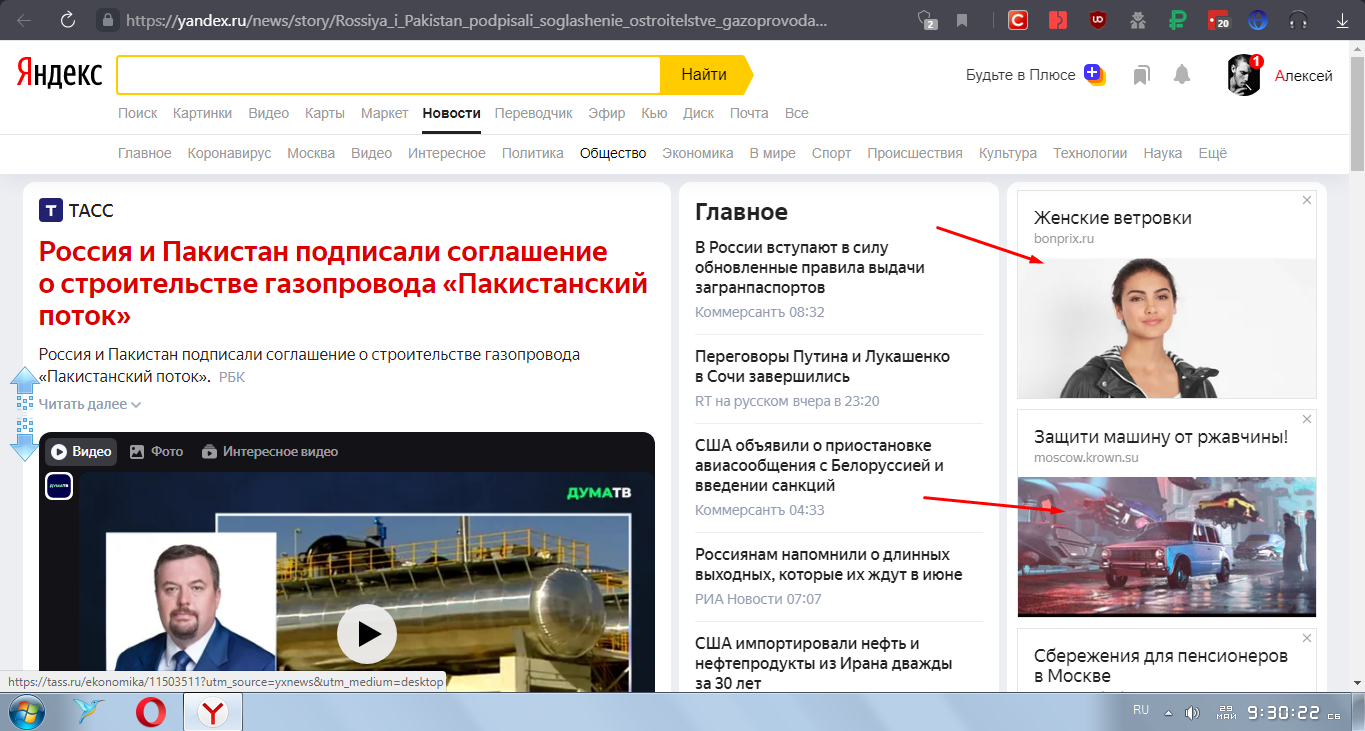Open the red C extension icon
The width and height of the screenshot is (1365, 731).
[1018, 19]
